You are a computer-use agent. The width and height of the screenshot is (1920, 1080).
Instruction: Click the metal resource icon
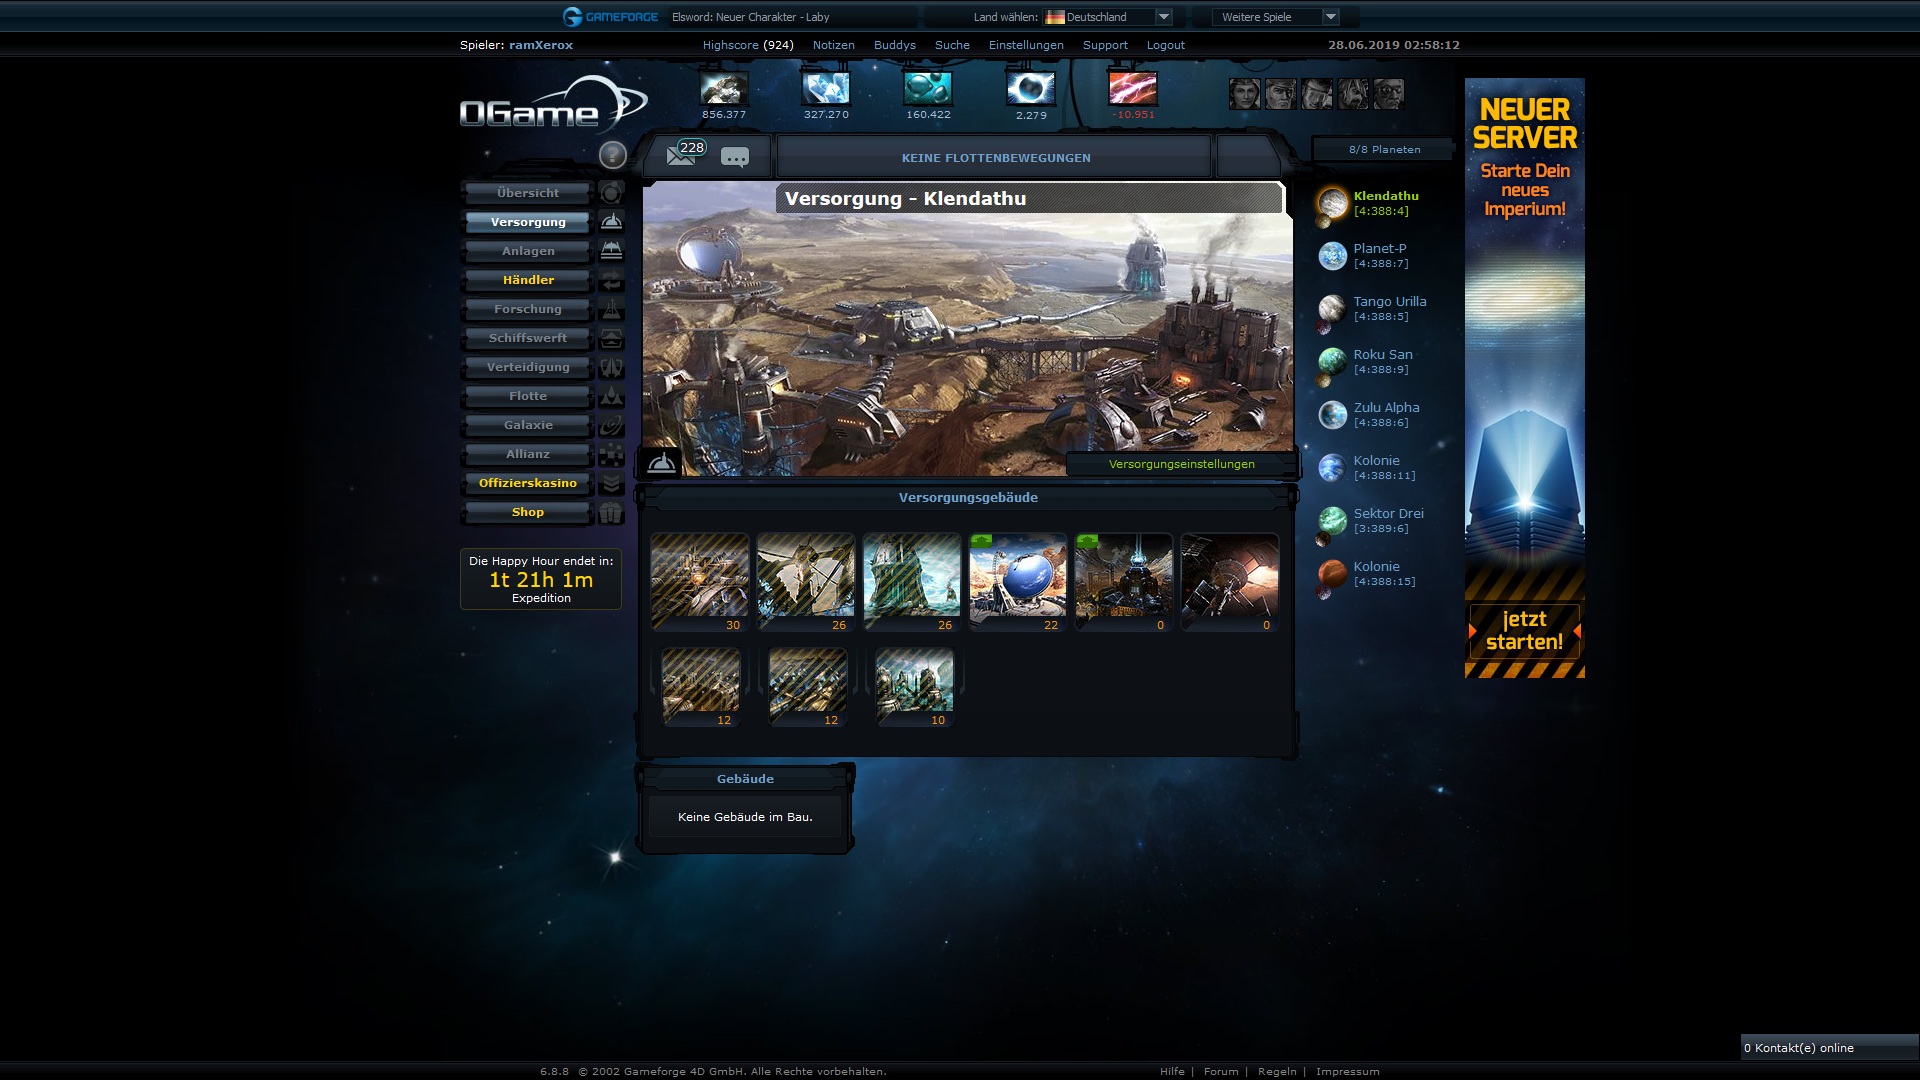click(724, 88)
